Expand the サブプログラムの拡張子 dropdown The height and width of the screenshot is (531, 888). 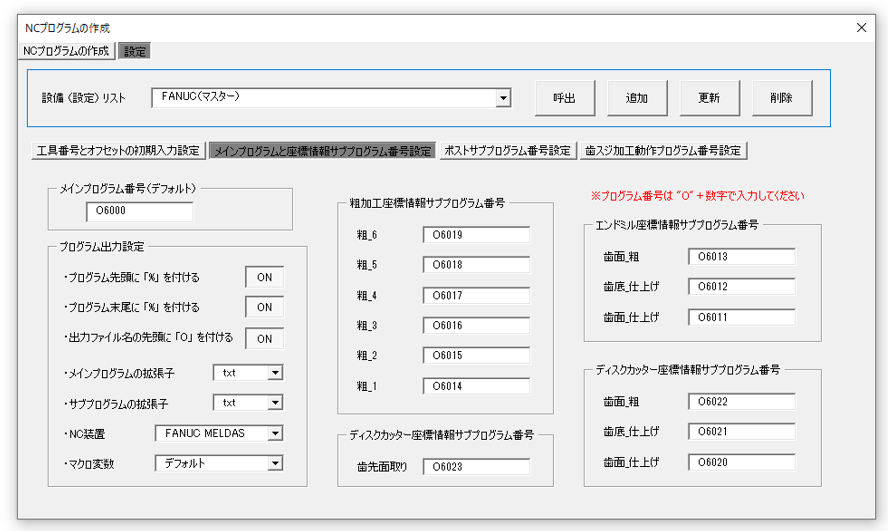point(275,403)
